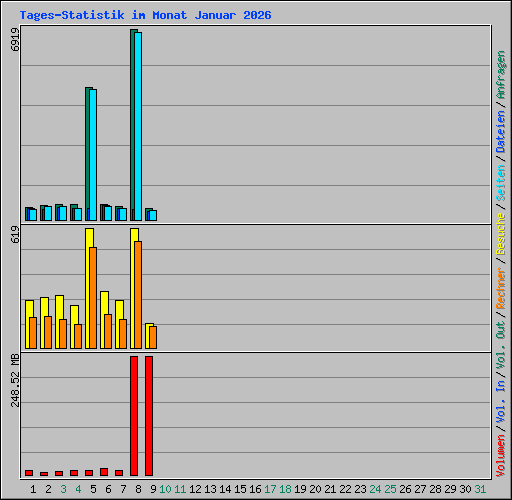This screenshot has height=500, width=512.
Task: Click the chart title 'Tages-Statistik im Monat Januar 2026'
Action: (x=145, y=15)
